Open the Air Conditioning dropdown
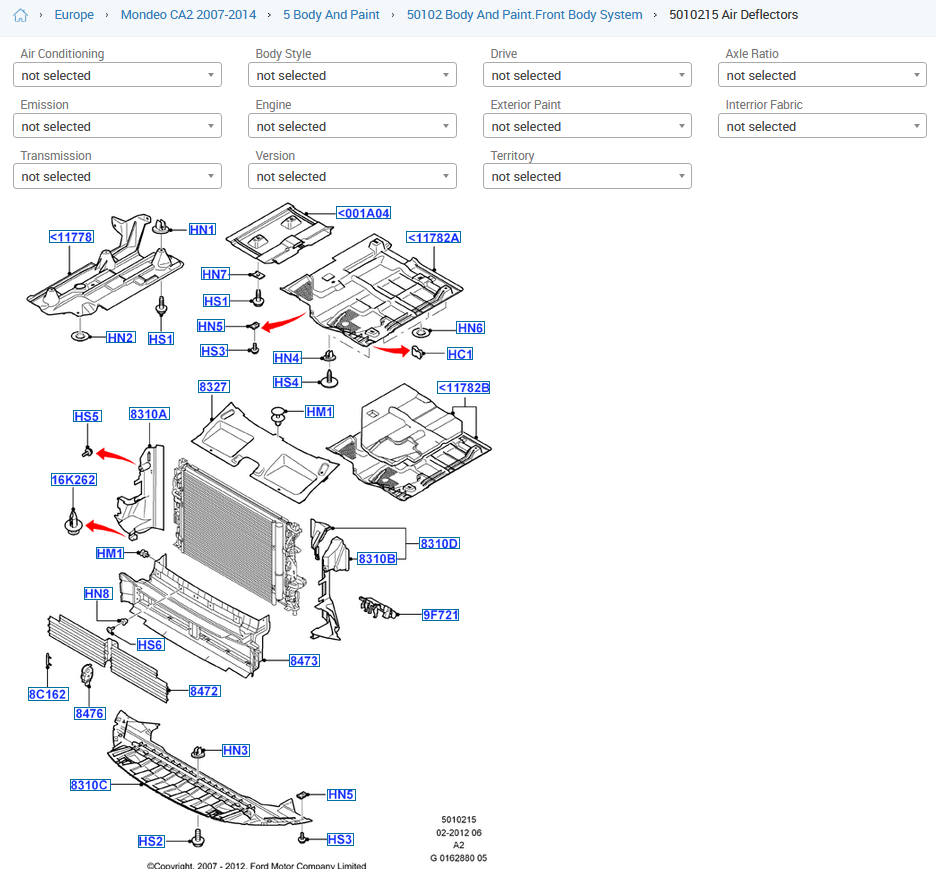Image resolution: width=936 pixels, height=869 pixels. coord(117,75)
